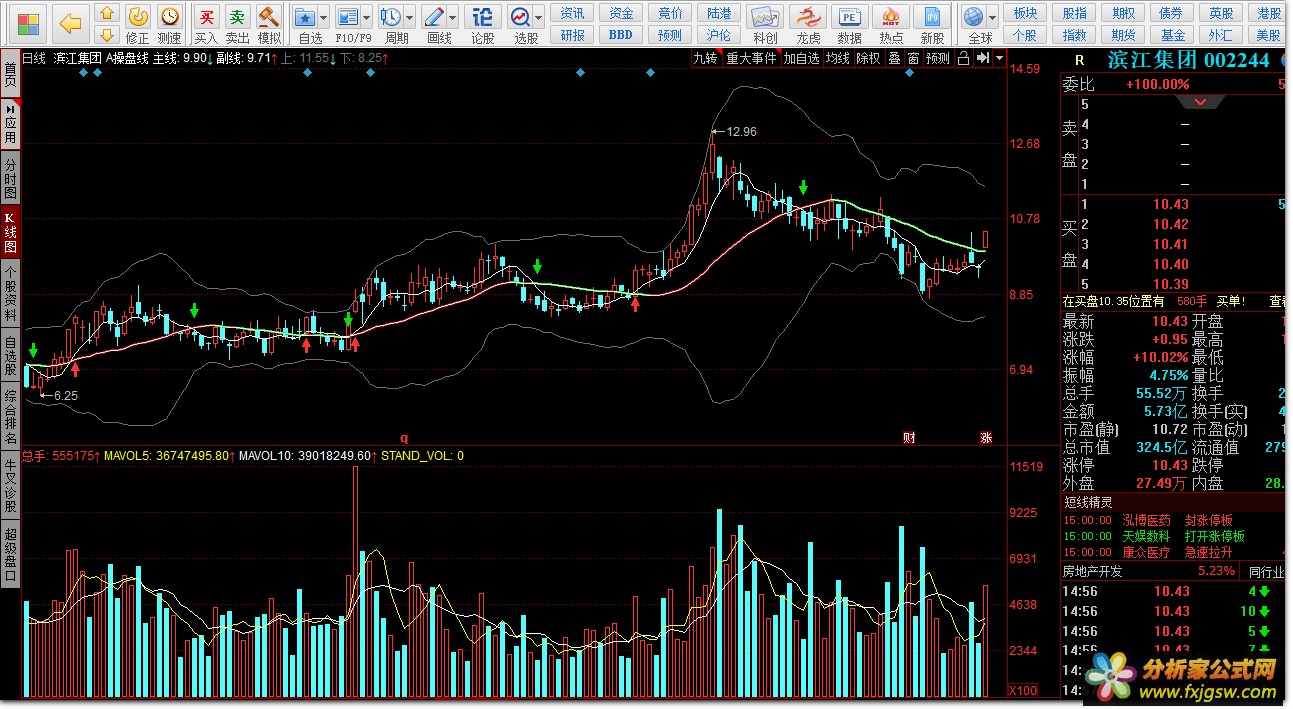
Task: Open the 科创 chart icon
Action: tap(766, 18)
